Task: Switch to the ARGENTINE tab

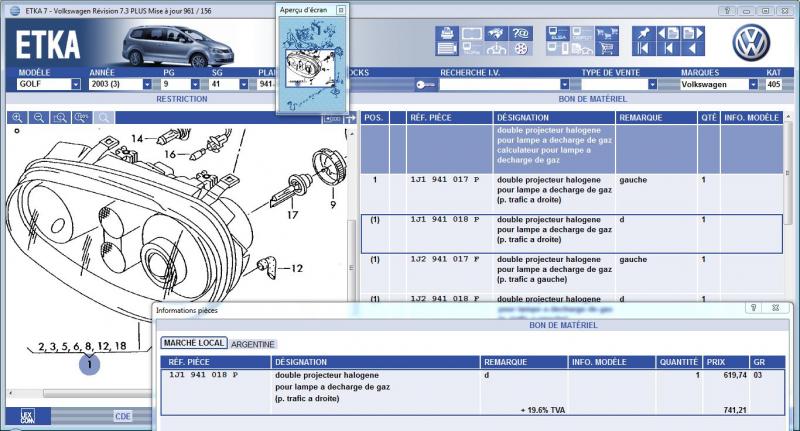Action: 253,344
